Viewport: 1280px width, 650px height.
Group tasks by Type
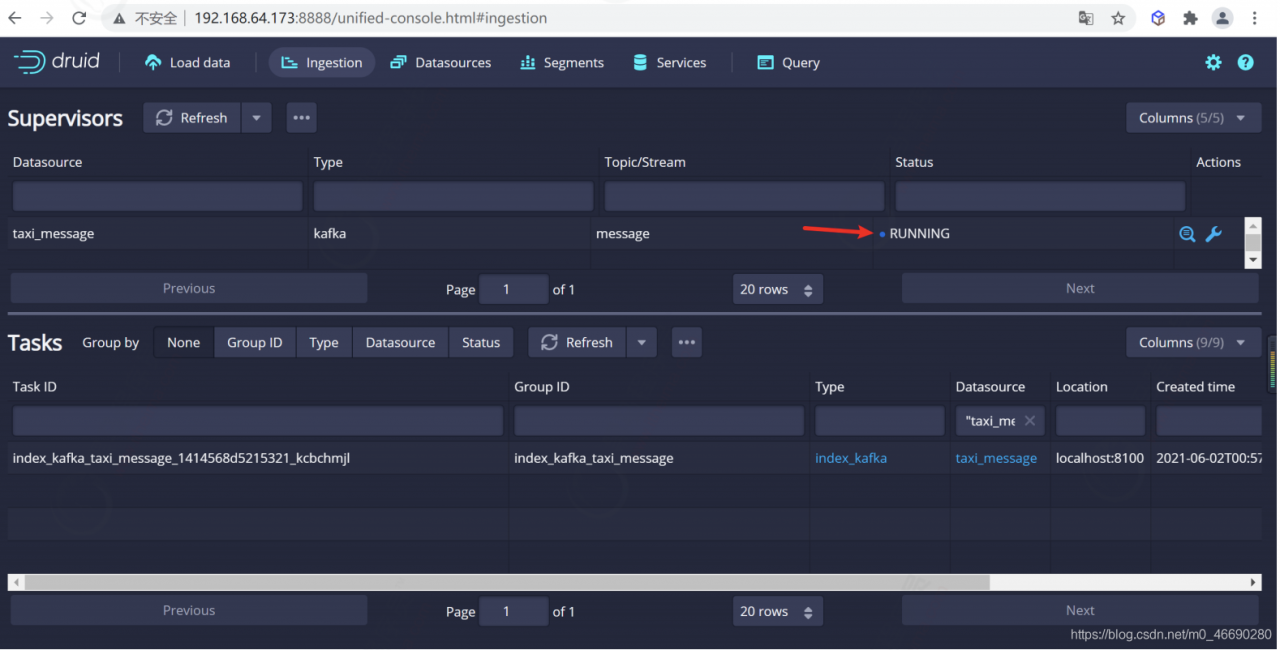[324, 342]
